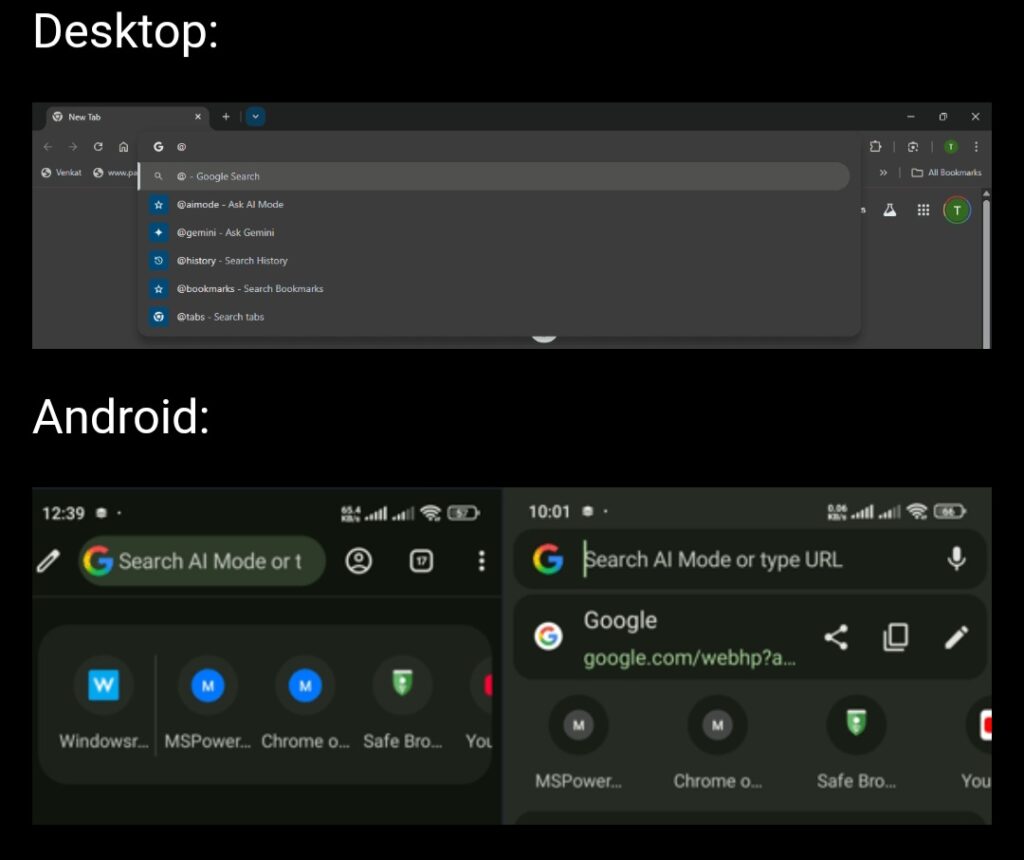Tap the pencil customize icon on Android
The width and height of the screenshot is (1024, 860).
click(48, 561)
